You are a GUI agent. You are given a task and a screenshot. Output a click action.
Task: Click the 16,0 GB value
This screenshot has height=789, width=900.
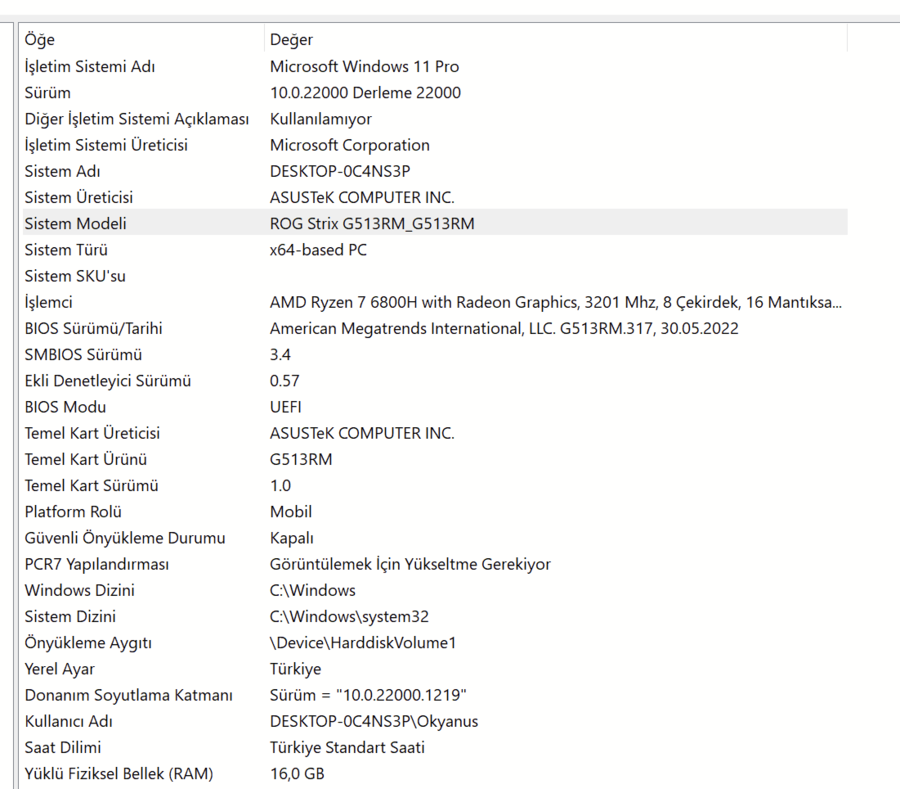pyautogui.click(x=297, y=774)
